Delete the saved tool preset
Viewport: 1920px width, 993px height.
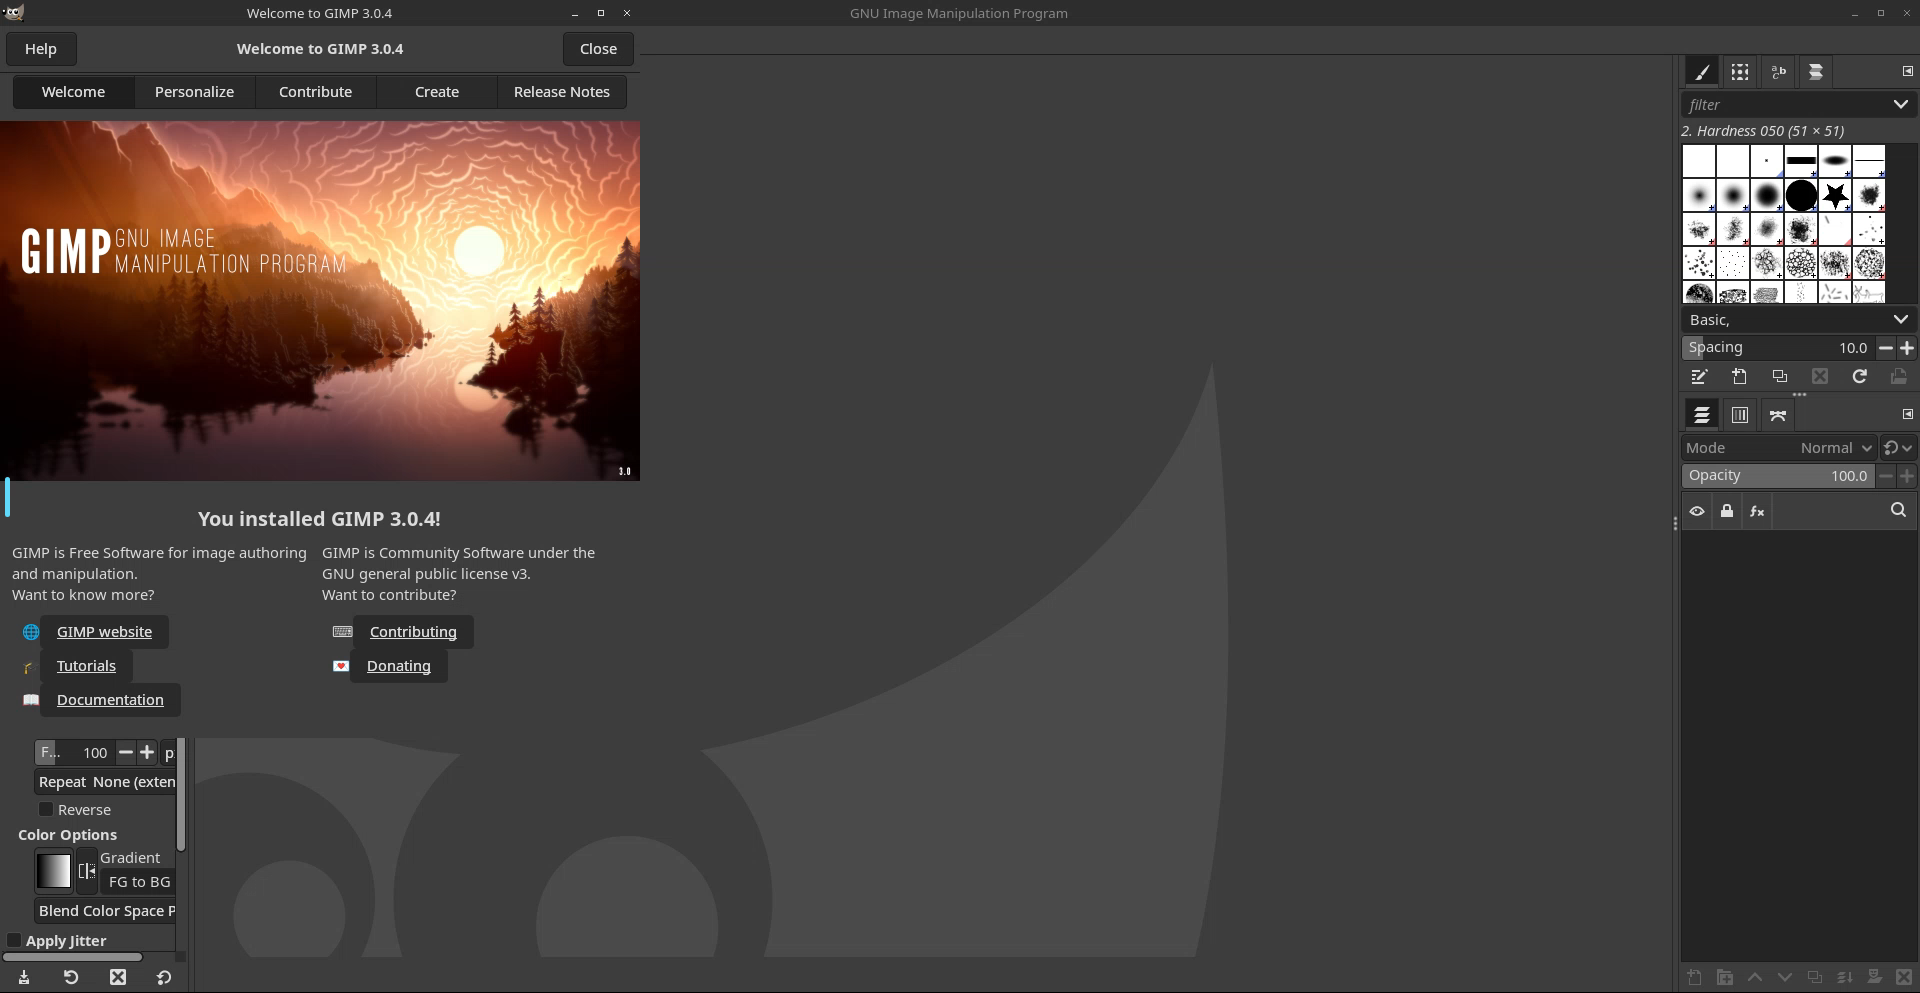(118, 977)
